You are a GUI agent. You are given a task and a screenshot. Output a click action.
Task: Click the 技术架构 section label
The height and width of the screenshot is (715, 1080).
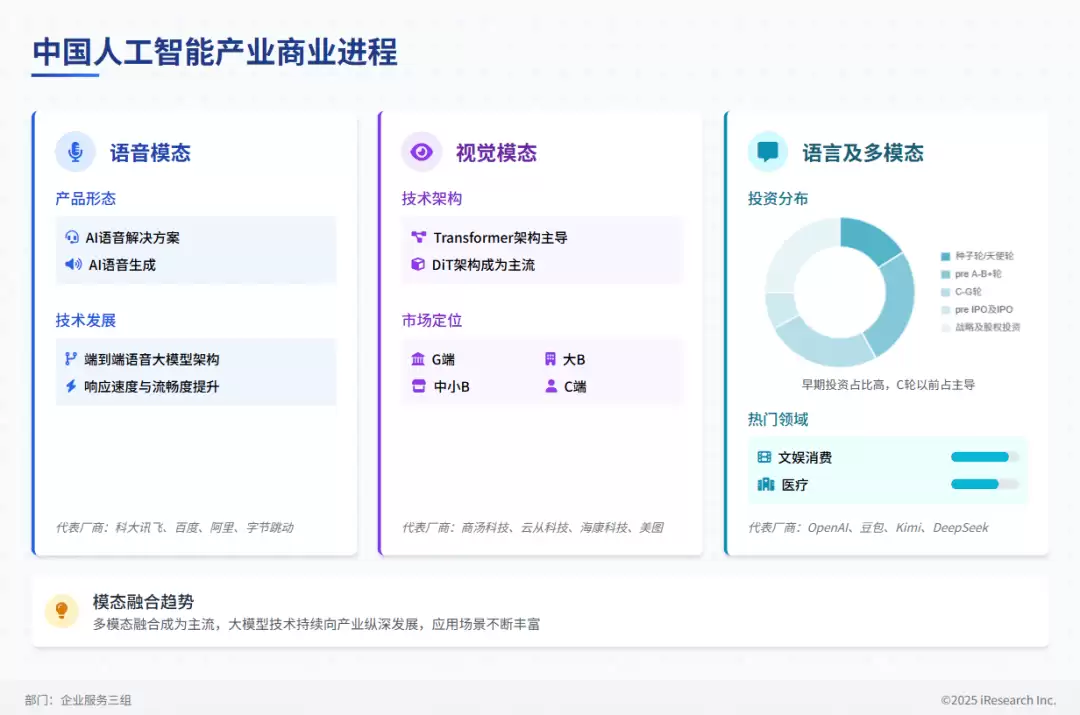point(432,199)
